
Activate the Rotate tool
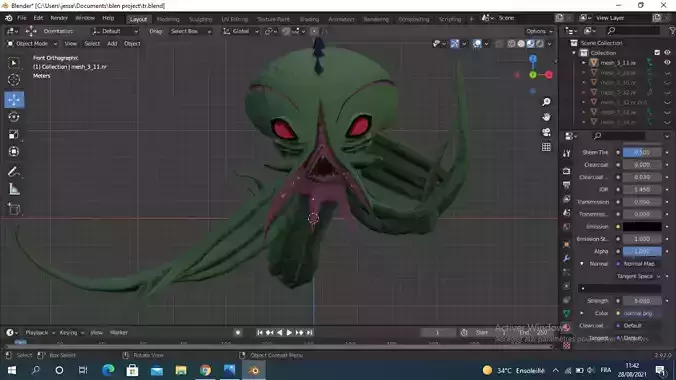(14, 117)
